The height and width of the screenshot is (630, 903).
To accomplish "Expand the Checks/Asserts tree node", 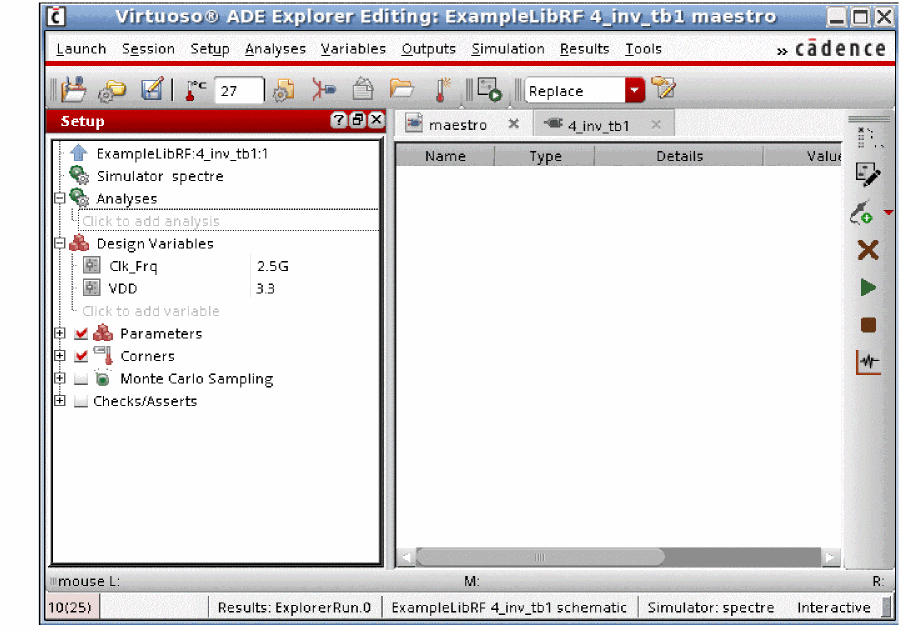I will click(x=60, y=401).
